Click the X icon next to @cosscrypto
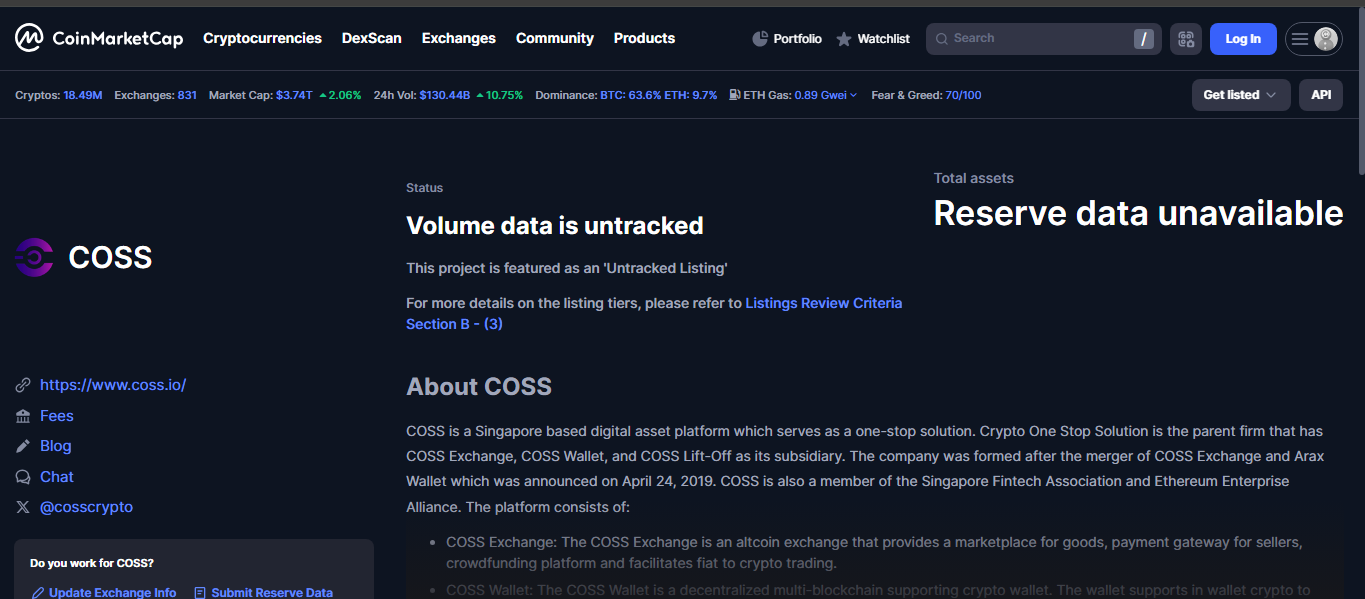 click(x=23, y=507)
